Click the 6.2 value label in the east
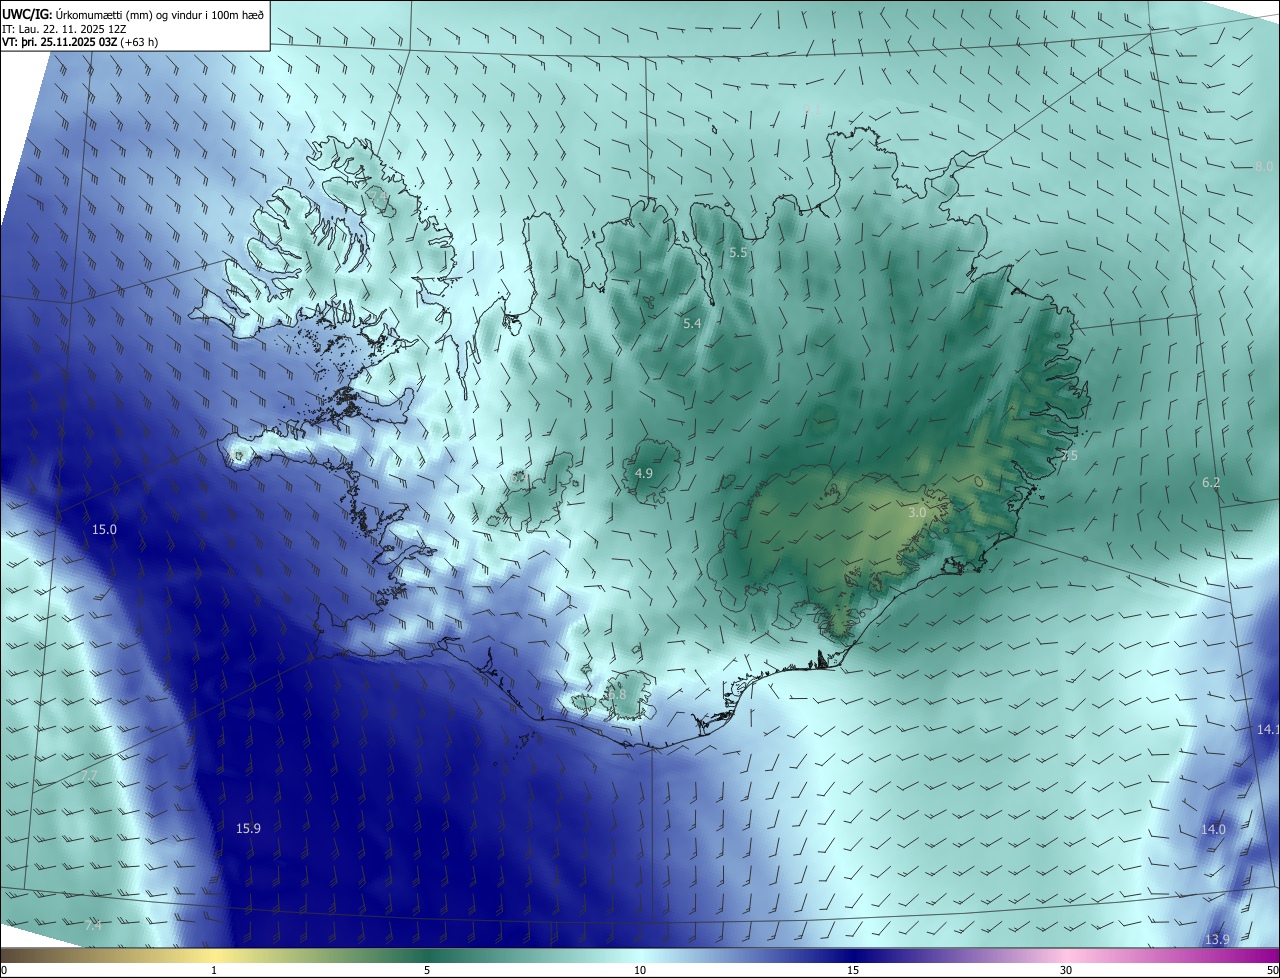 [x=1211, y=482]
